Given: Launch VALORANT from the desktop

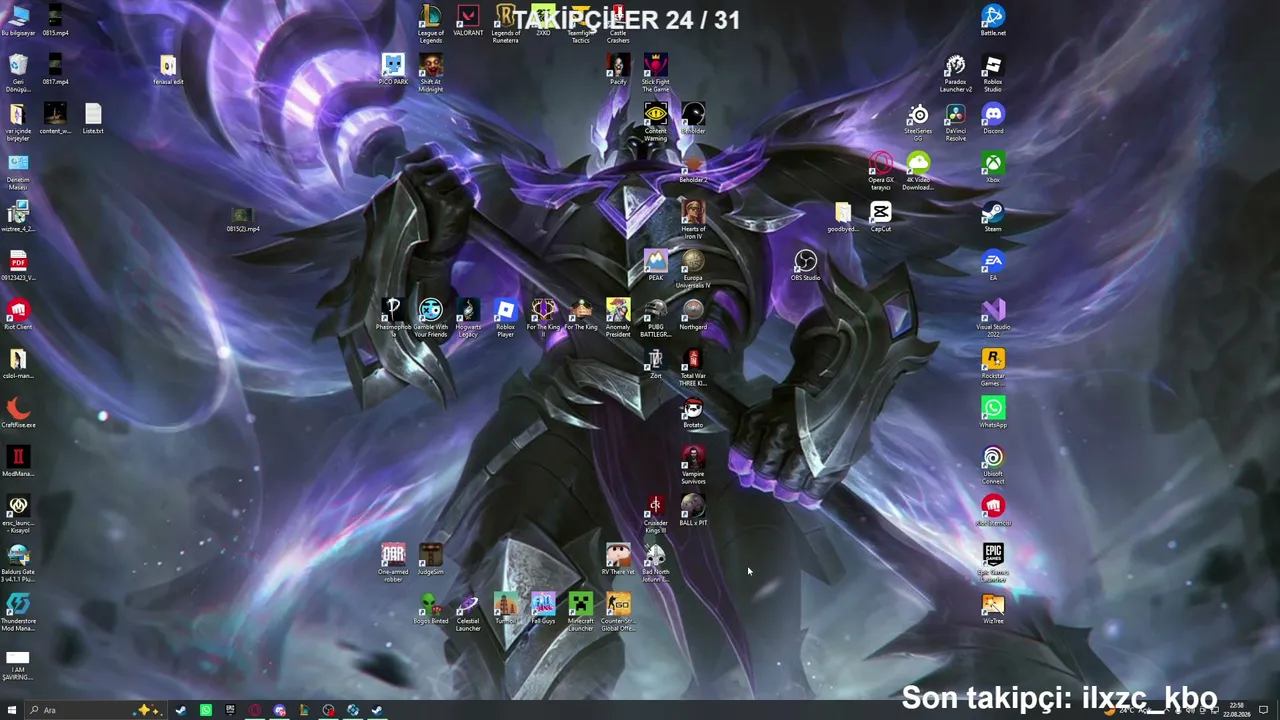Looking at the screenshot, I should click(x=468, y=21).
